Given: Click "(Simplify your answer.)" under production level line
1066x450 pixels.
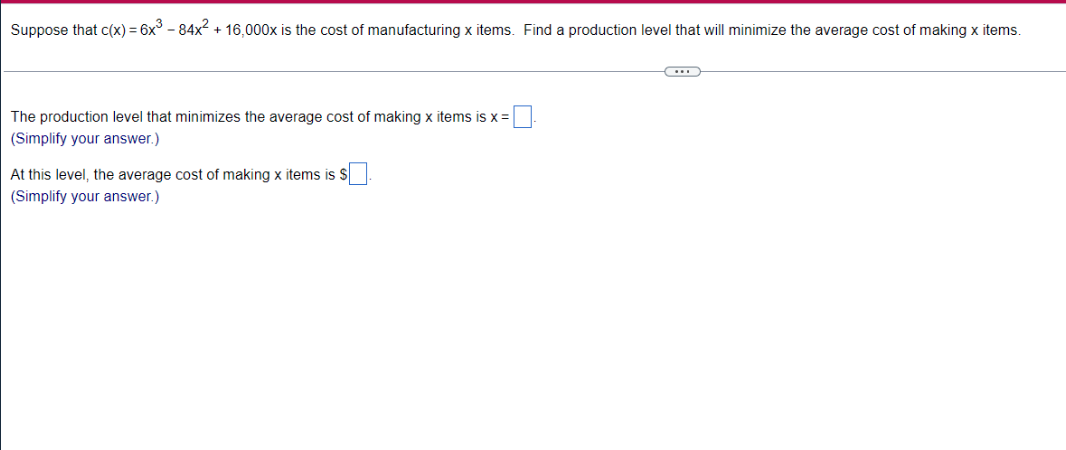Looking at the screenshot, I should click(85, 139).
